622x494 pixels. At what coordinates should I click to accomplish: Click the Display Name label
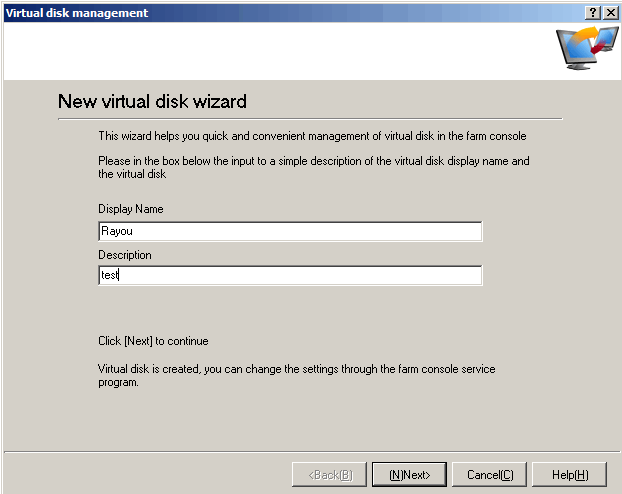click(131, 209)
